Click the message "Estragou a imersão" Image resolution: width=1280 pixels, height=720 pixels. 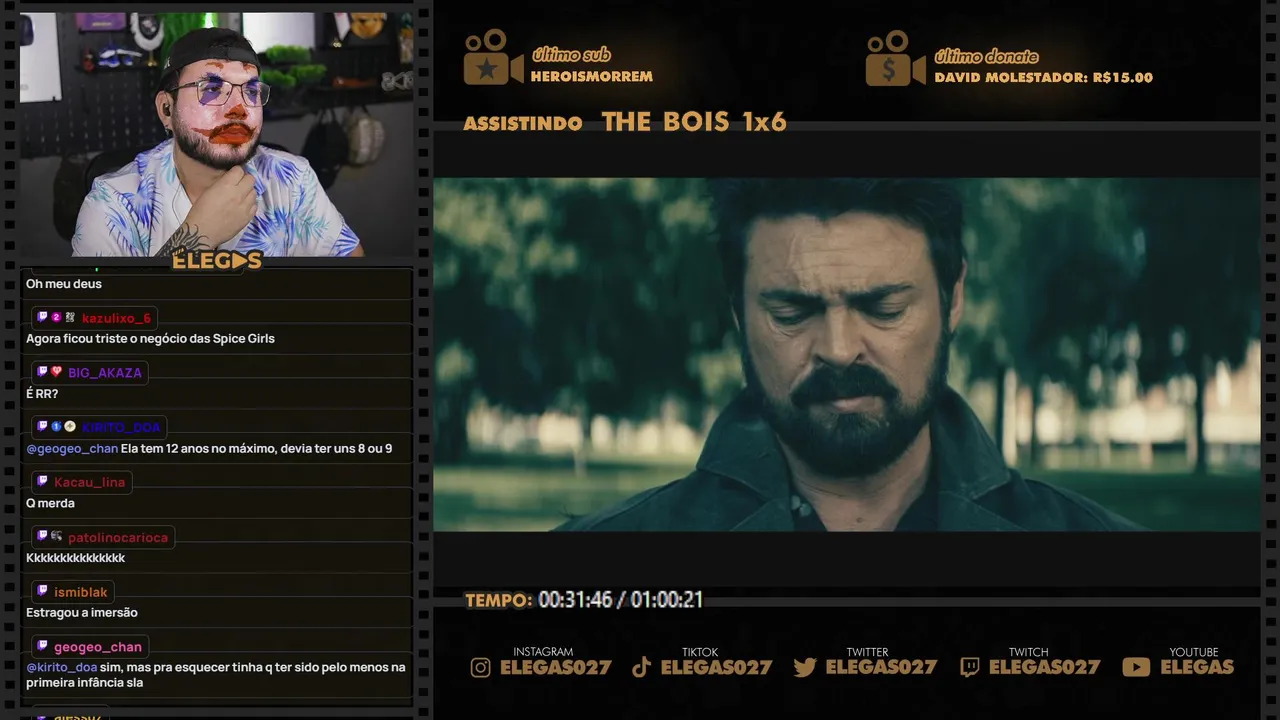click(x=82, y=613)
